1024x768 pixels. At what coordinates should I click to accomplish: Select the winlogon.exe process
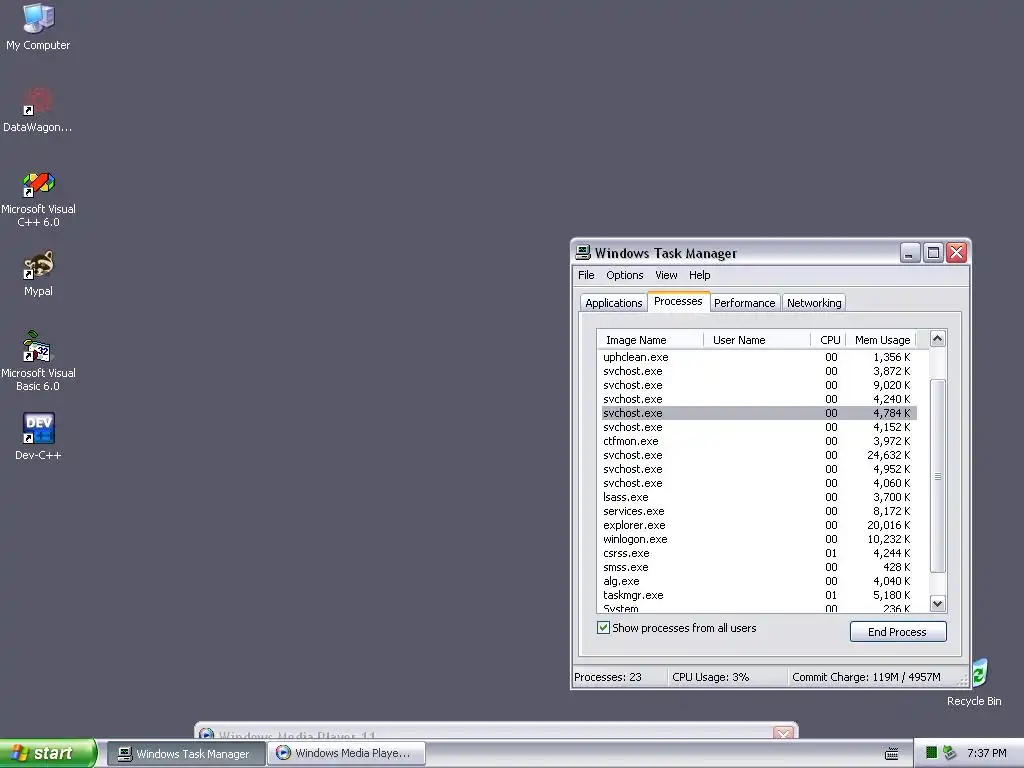[x=759, y=539]
